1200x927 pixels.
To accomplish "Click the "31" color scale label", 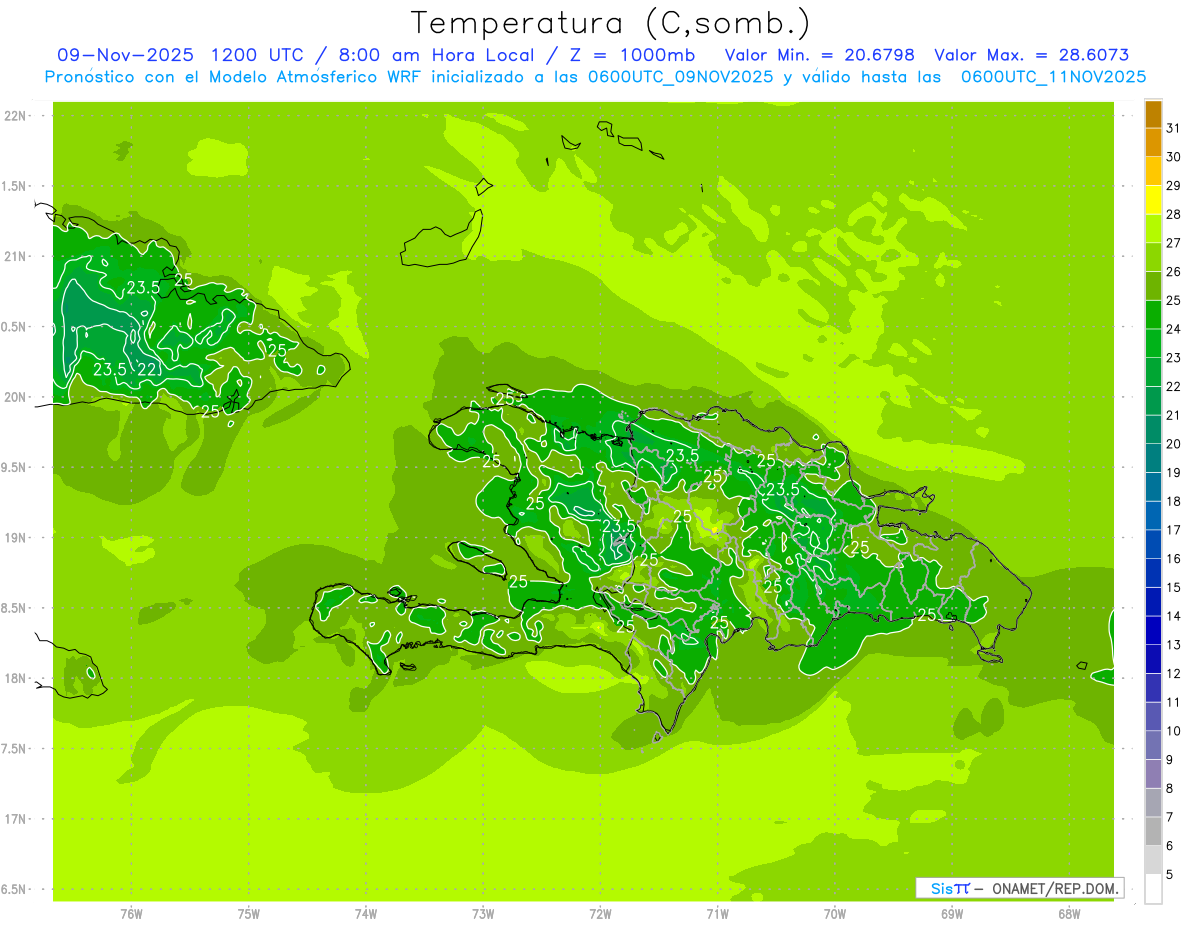I will coord(1173,128).
